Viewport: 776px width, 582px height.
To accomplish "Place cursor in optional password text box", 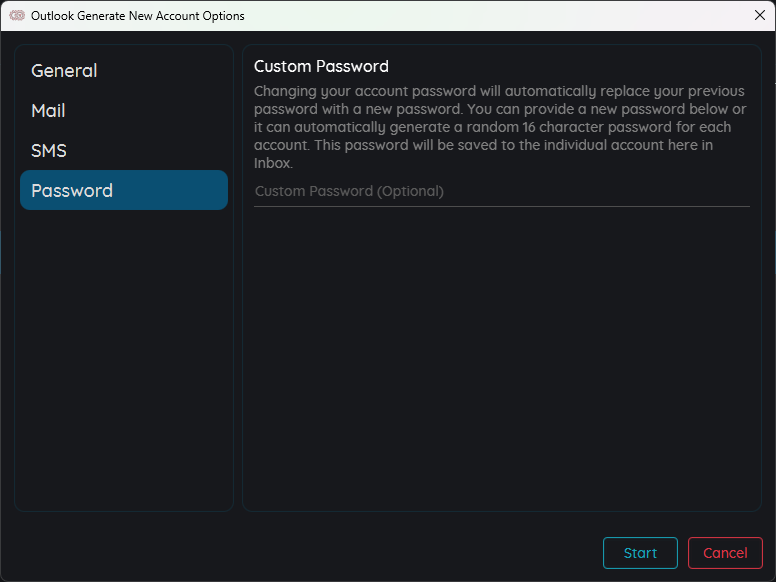I will coord(502,192).
